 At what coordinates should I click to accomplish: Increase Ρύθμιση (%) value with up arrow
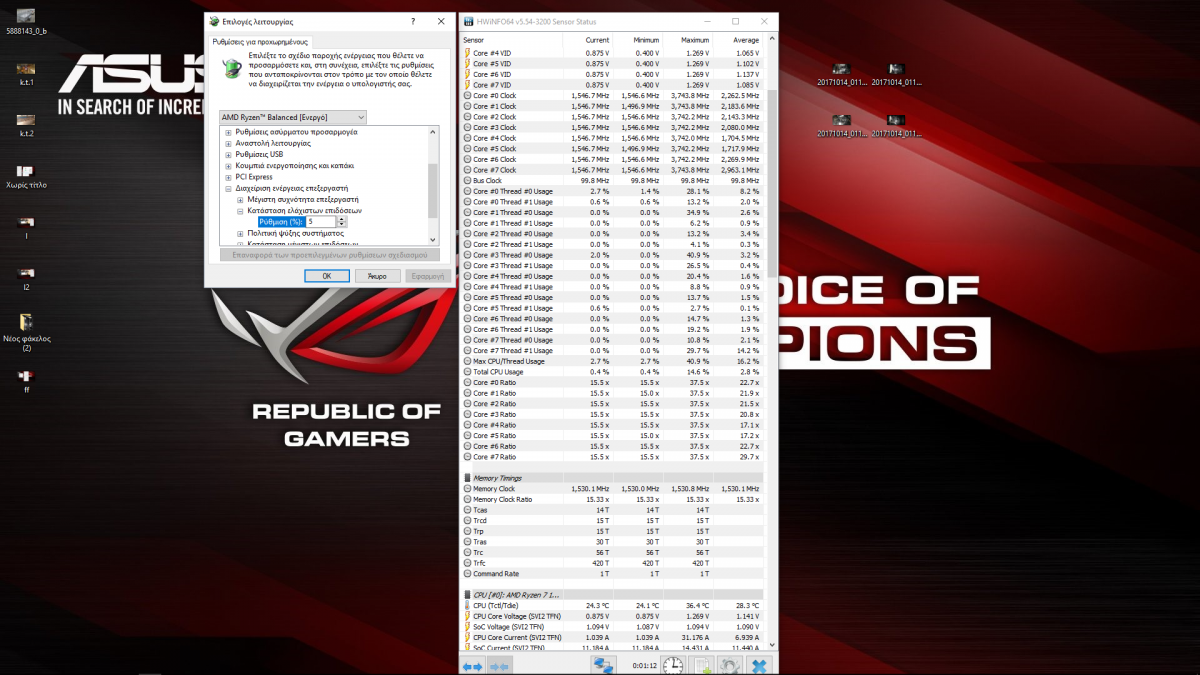coord(343,219)
